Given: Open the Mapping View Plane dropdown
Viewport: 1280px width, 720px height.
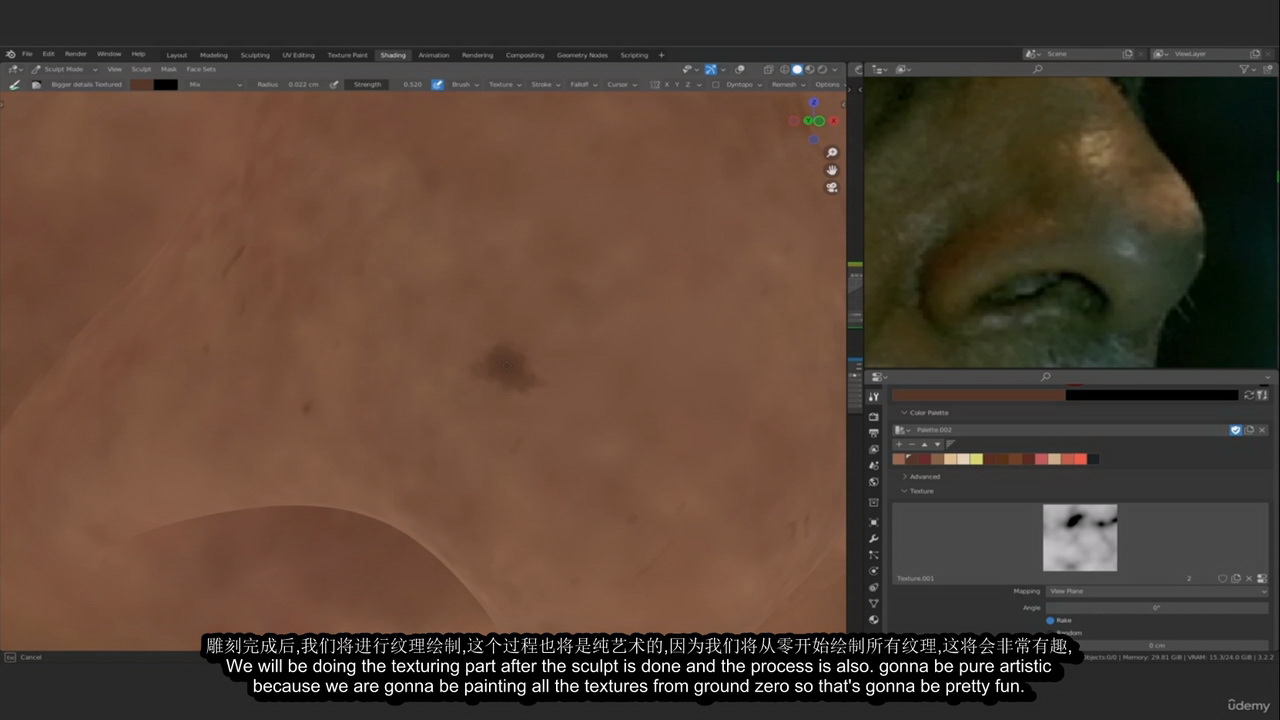Looking at the screenshot, I should click(x=1157, y=591).
